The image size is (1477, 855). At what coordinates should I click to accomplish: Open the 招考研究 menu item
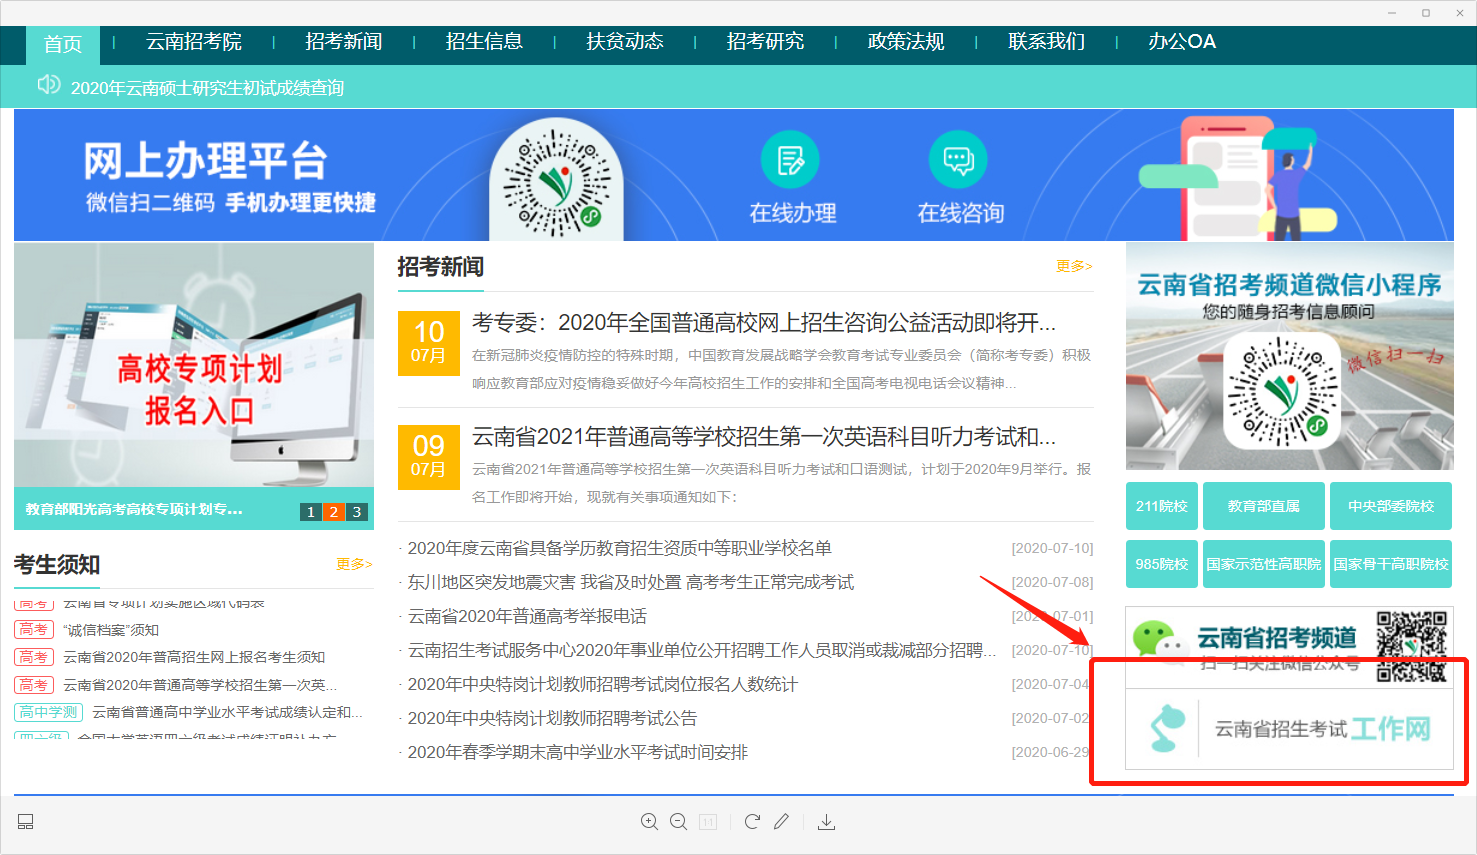click(x=765, y=42)
